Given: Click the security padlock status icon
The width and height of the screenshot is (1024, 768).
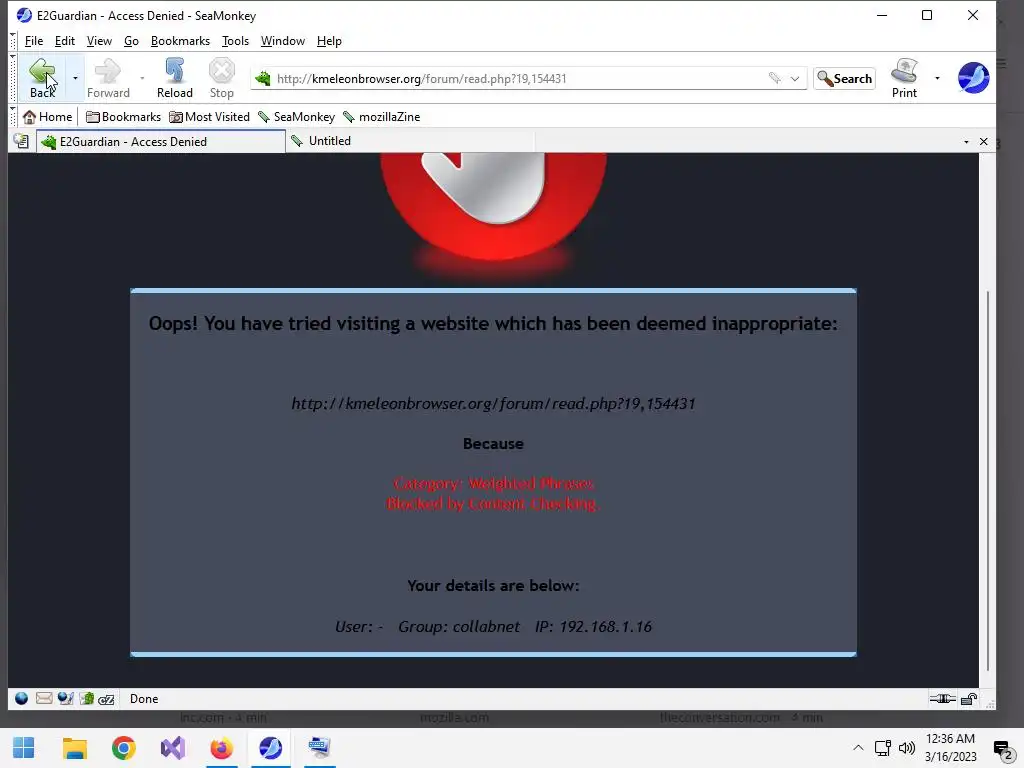Looking at the screenshot, I should click(x=969, y=699).
